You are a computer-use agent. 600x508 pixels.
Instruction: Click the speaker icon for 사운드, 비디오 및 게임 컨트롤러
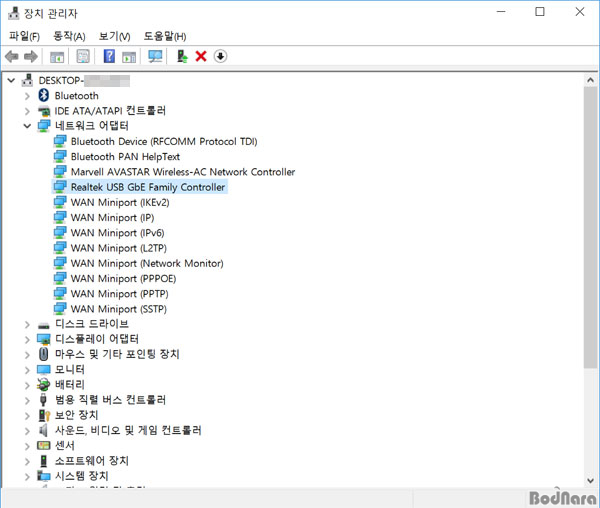pos(43,430)
